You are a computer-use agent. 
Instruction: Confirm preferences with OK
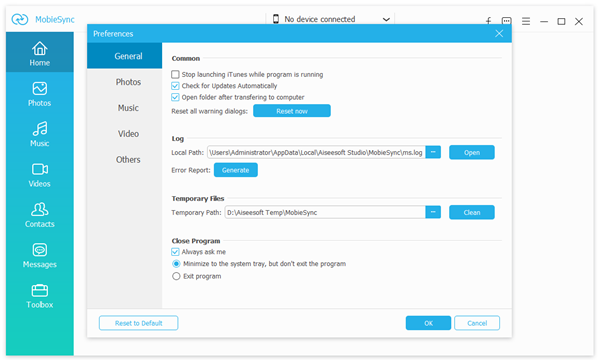(429, 323)
